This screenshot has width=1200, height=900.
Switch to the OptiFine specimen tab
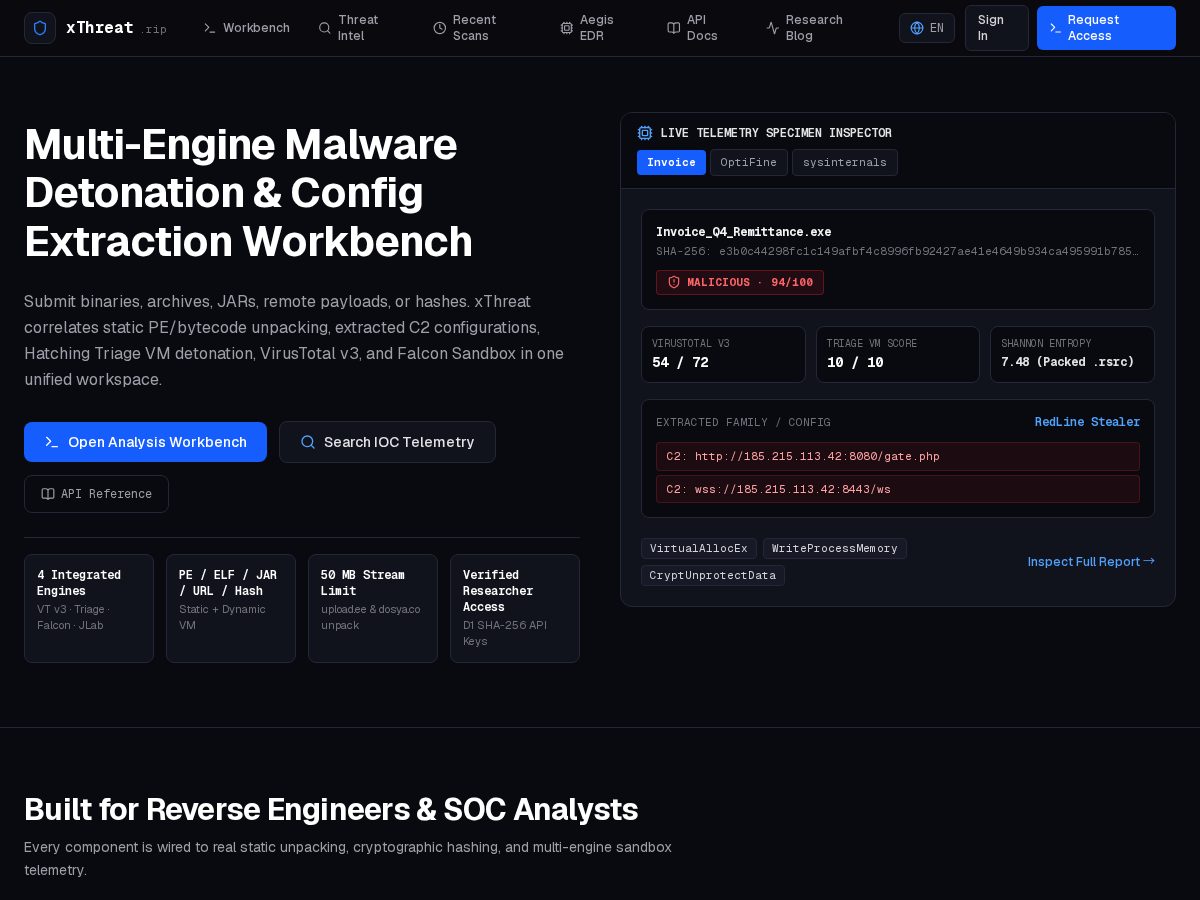pyautogui.click(x=748, y=162)
